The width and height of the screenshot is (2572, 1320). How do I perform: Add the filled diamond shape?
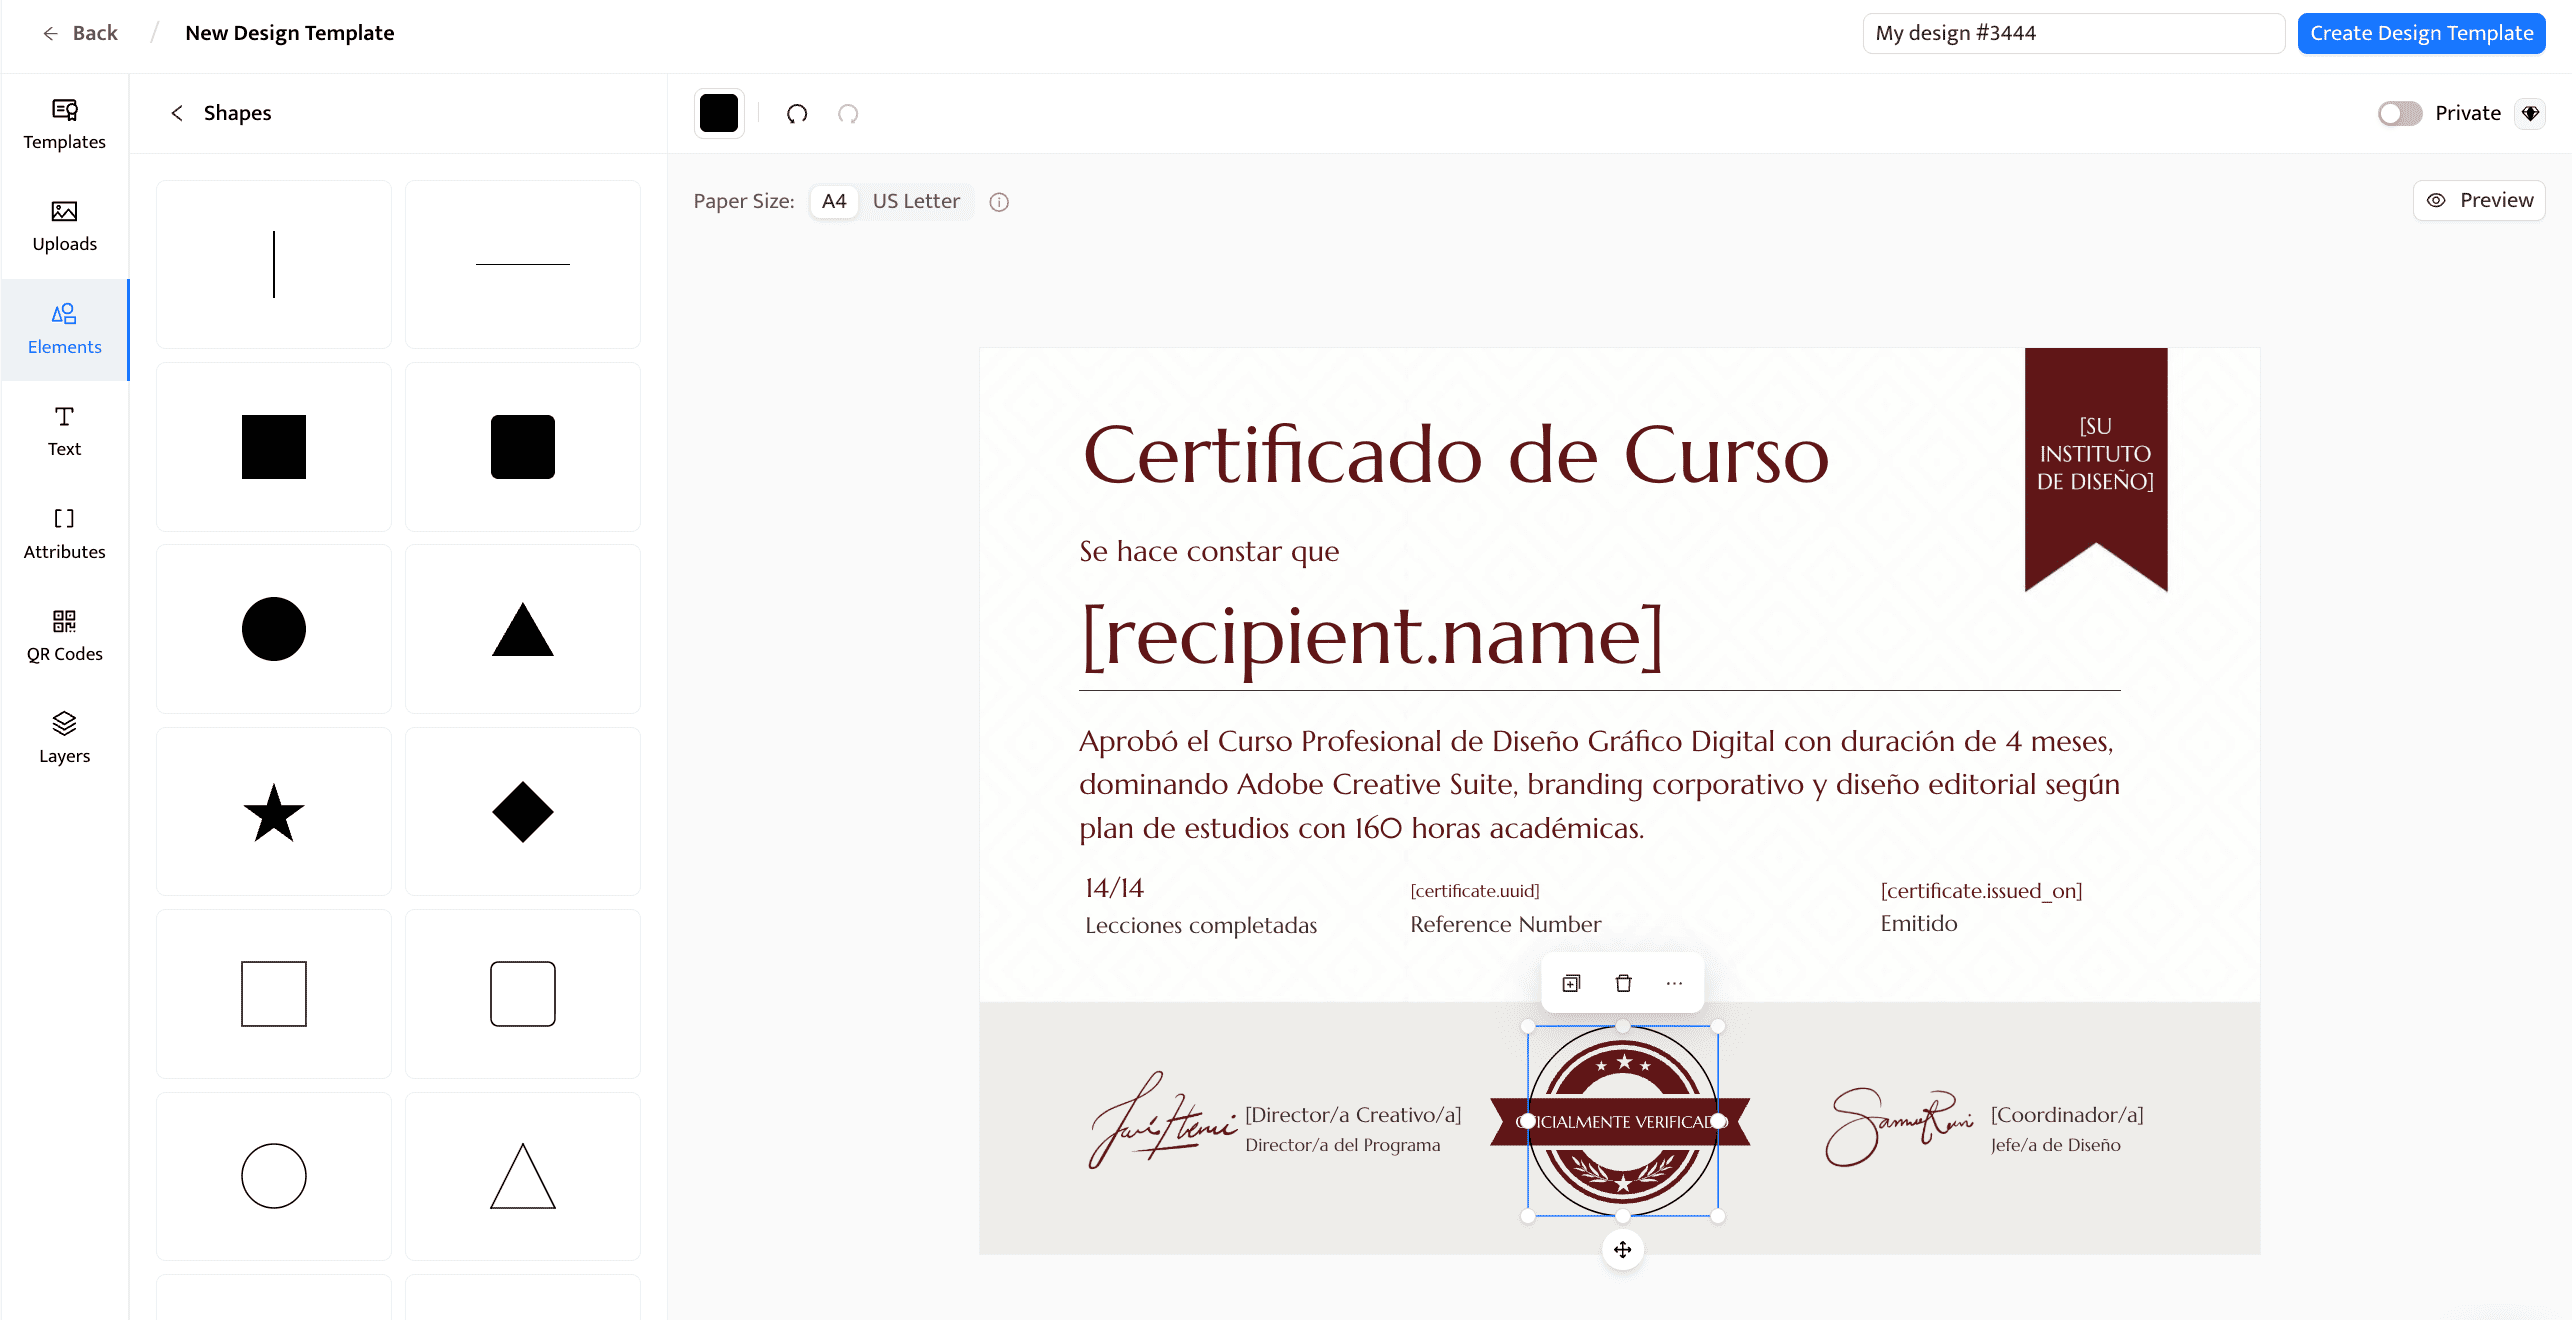523,812
